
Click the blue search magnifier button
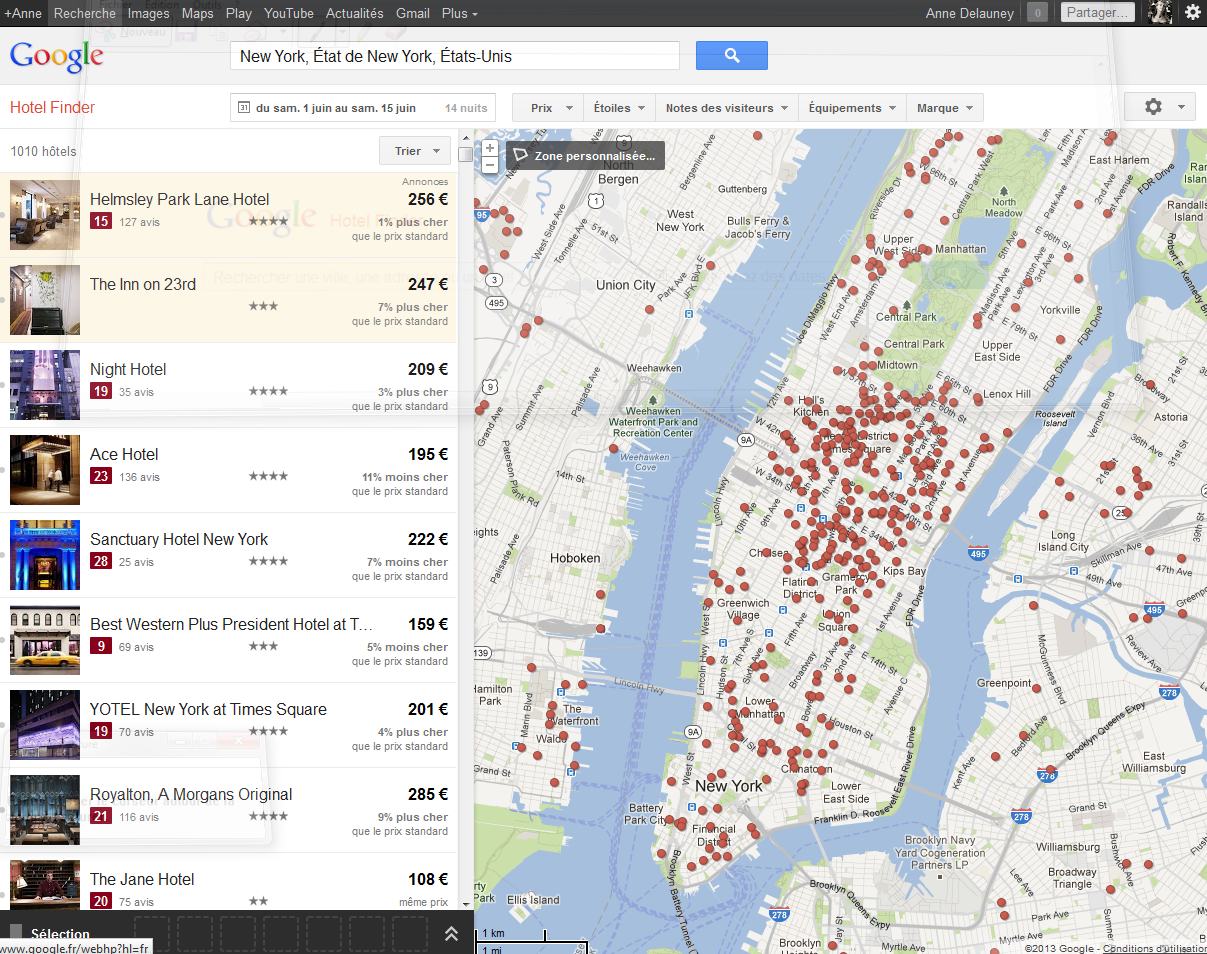[732, 56]
